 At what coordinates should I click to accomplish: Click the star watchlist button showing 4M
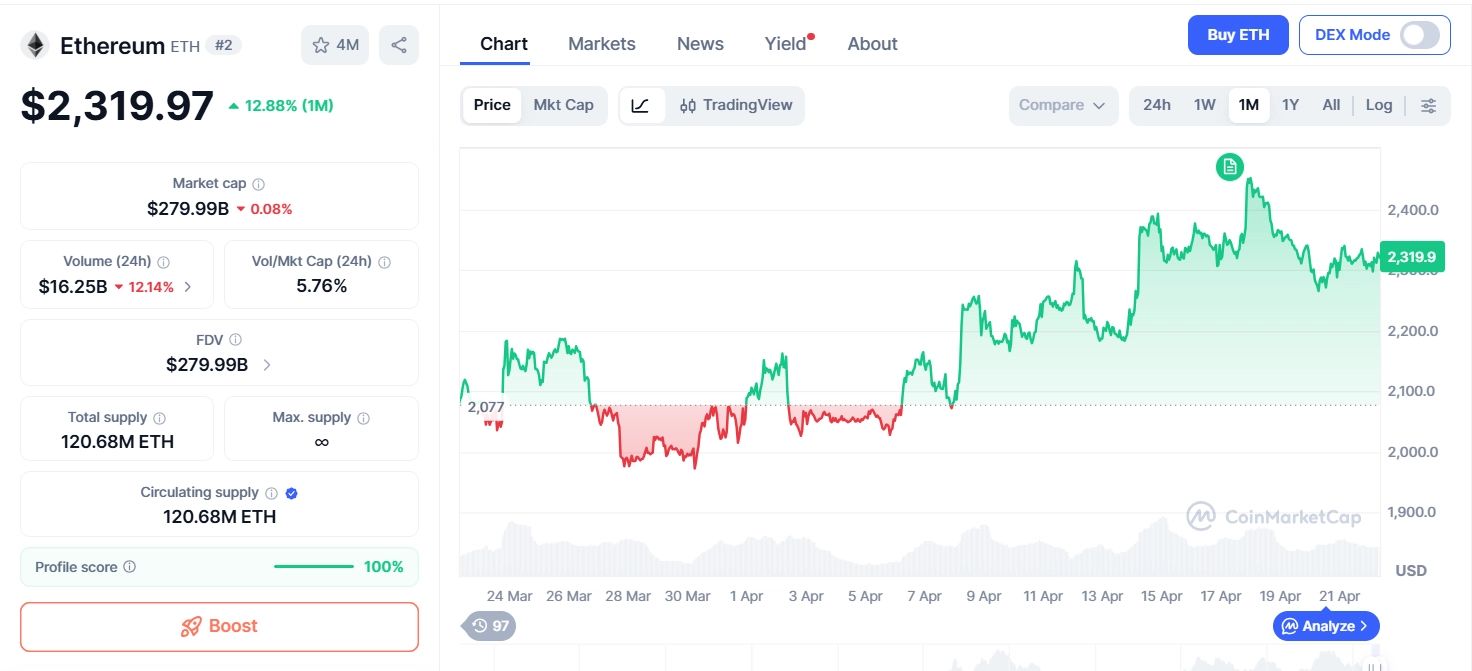pos(335,45)
